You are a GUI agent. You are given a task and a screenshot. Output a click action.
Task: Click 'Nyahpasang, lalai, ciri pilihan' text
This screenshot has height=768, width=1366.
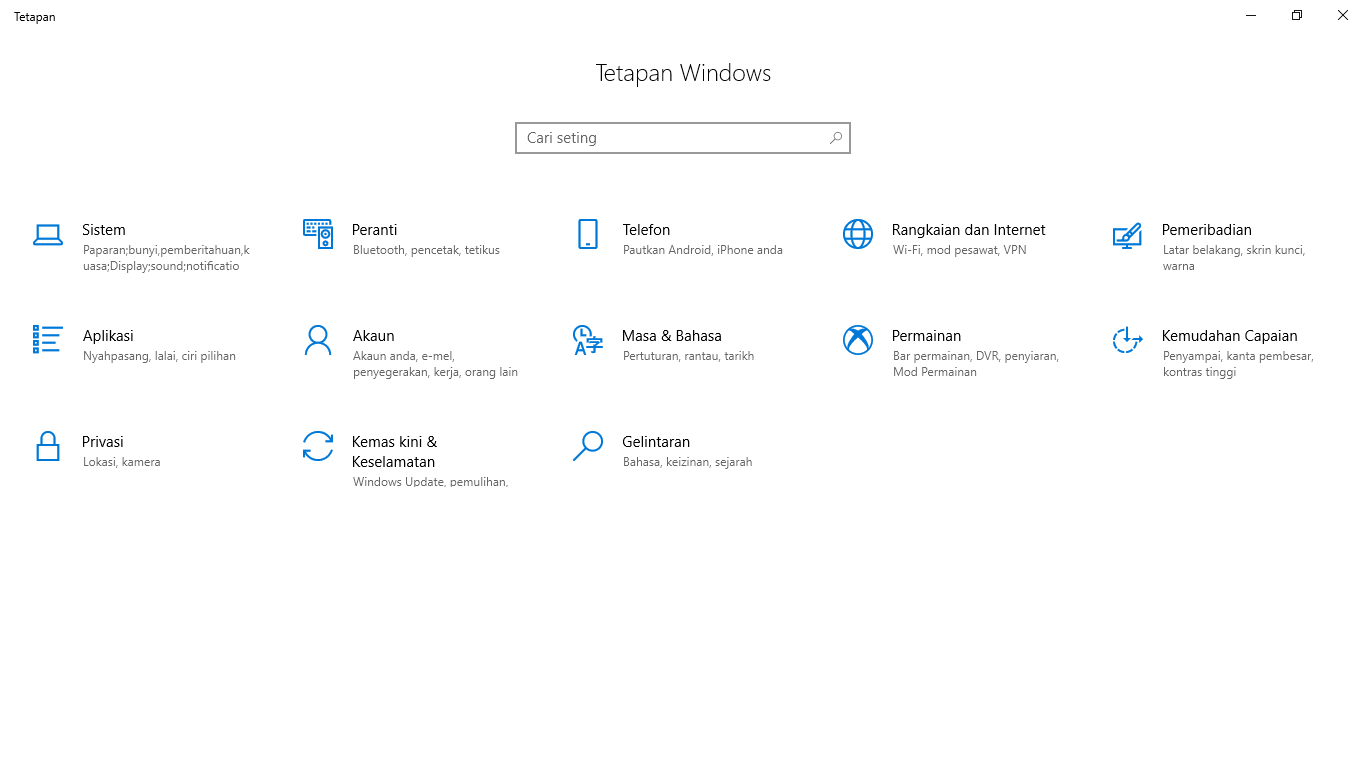160,356
